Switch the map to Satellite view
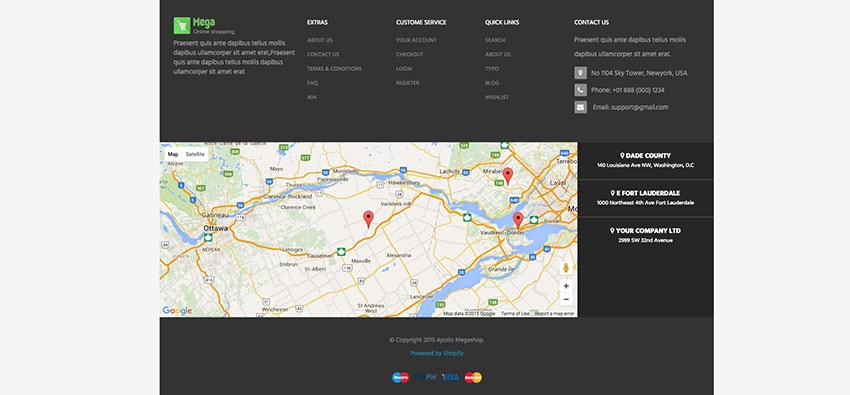This screenshot has height=395, width=850. coord(195,154)
